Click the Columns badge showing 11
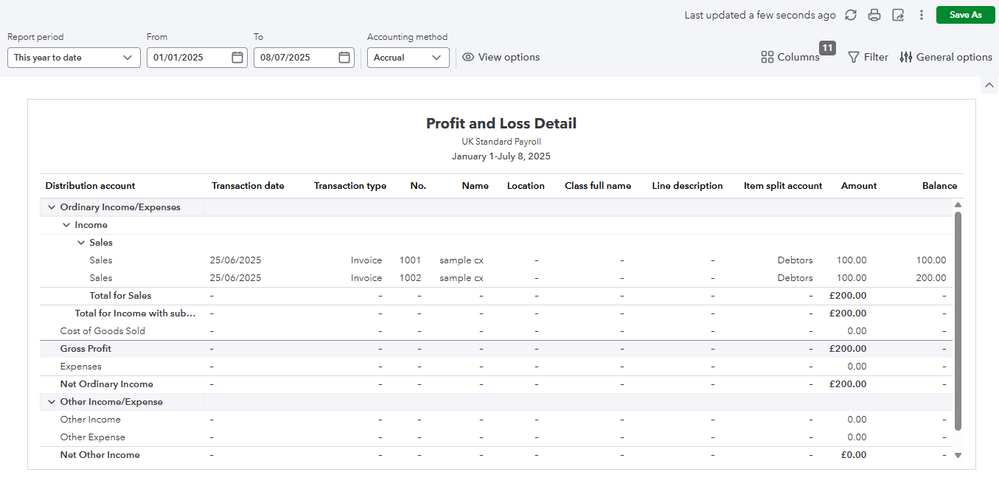This screenshot has height=478, width=999. pos(827,48)
